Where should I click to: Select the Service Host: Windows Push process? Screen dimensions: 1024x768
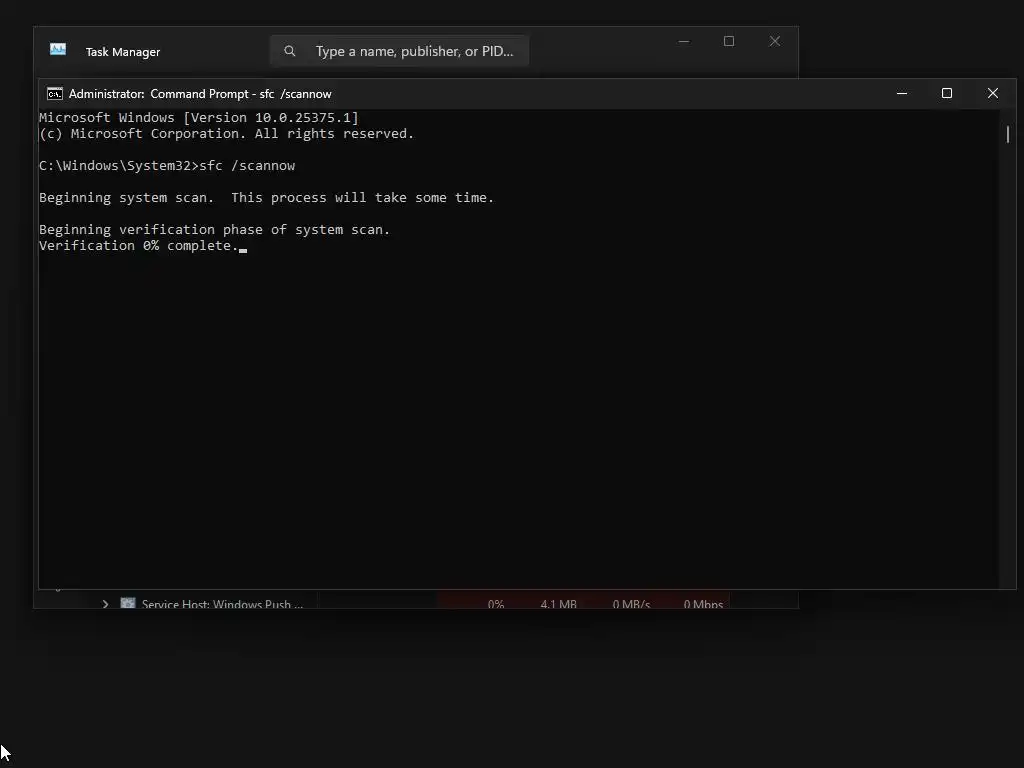(x=222, y=604)
